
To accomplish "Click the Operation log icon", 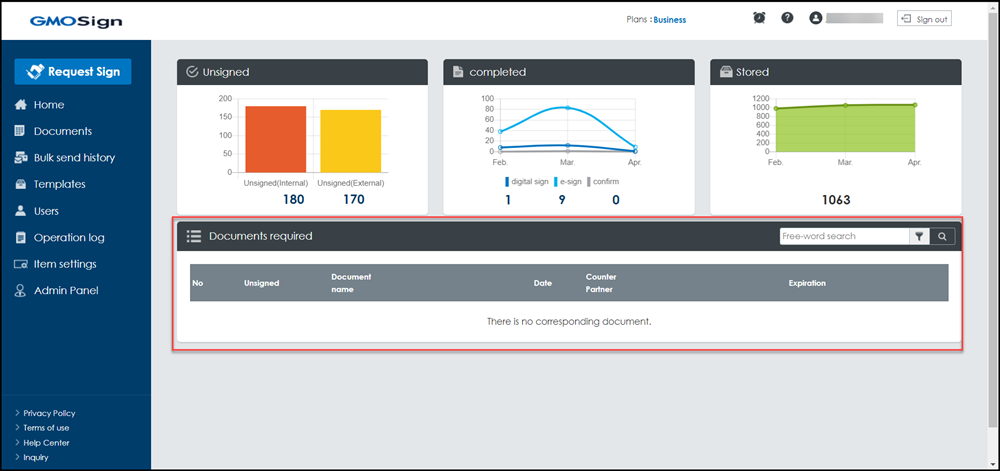I will pos(20,238).
